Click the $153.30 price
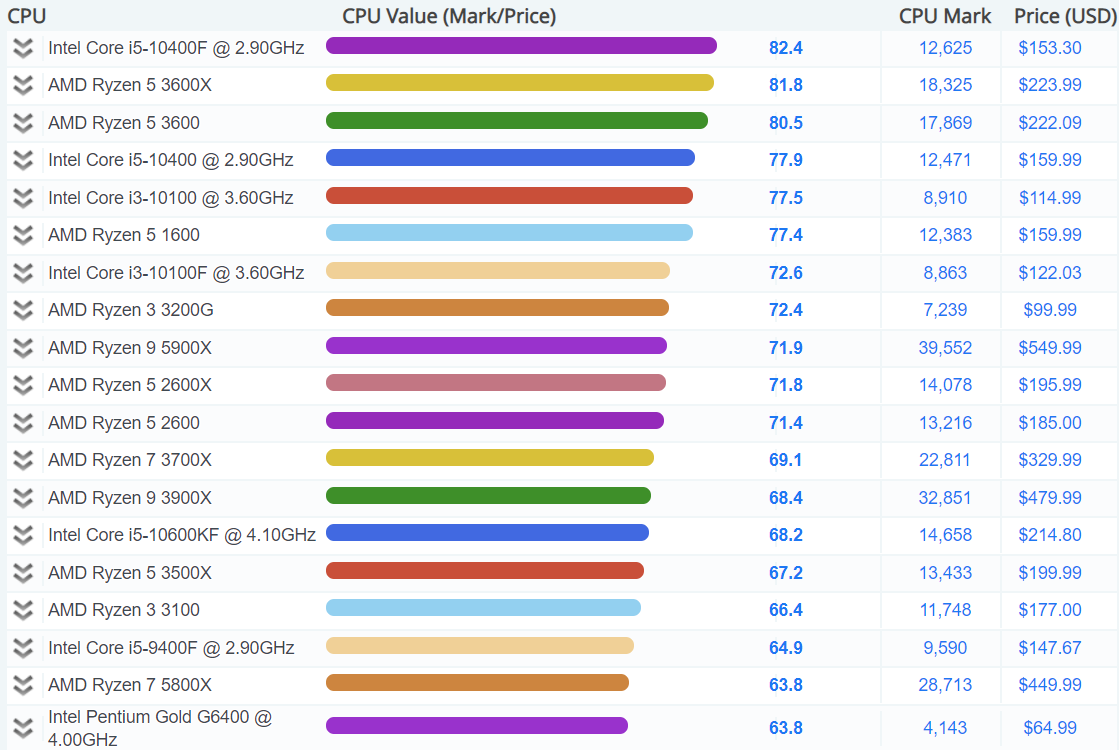The image size is (1119, 750). [1050, 48]
